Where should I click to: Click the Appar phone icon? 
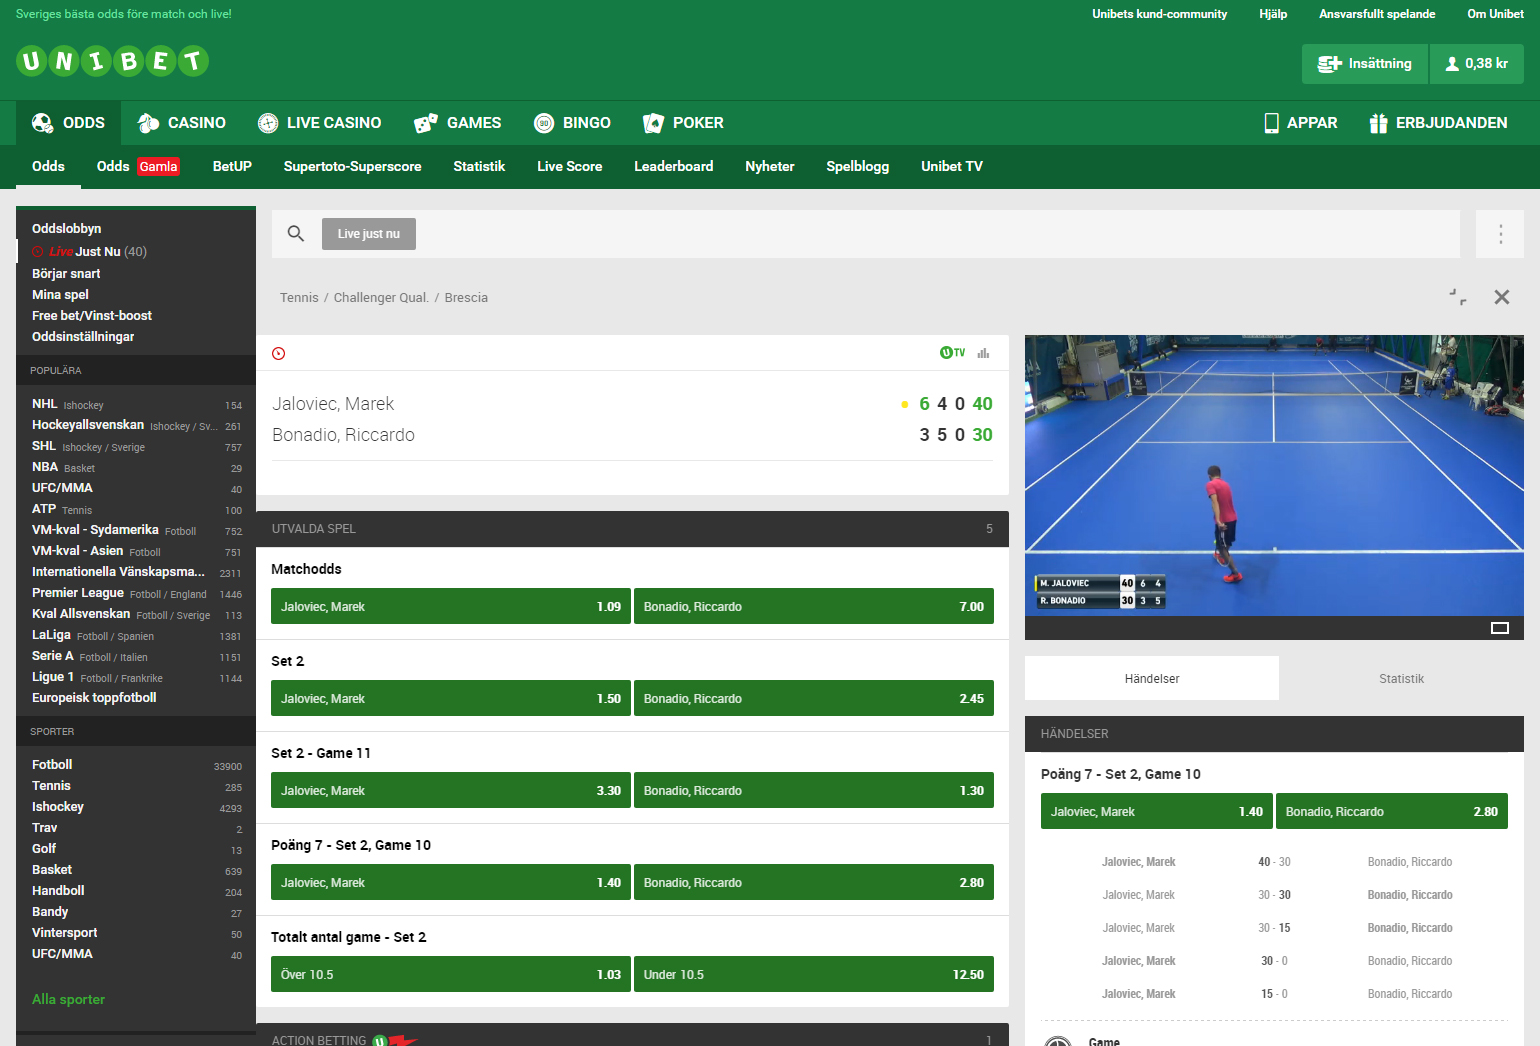coord(1271,122)
